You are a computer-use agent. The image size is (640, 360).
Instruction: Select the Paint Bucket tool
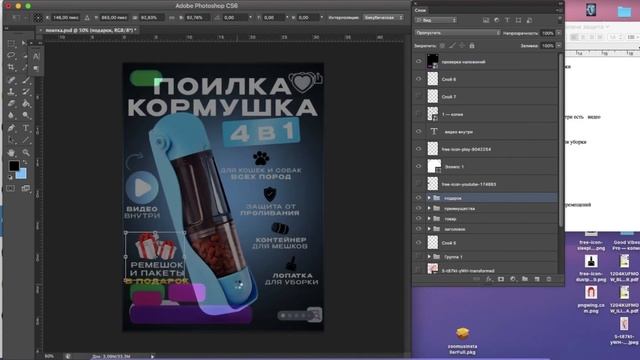coord(26,104)
